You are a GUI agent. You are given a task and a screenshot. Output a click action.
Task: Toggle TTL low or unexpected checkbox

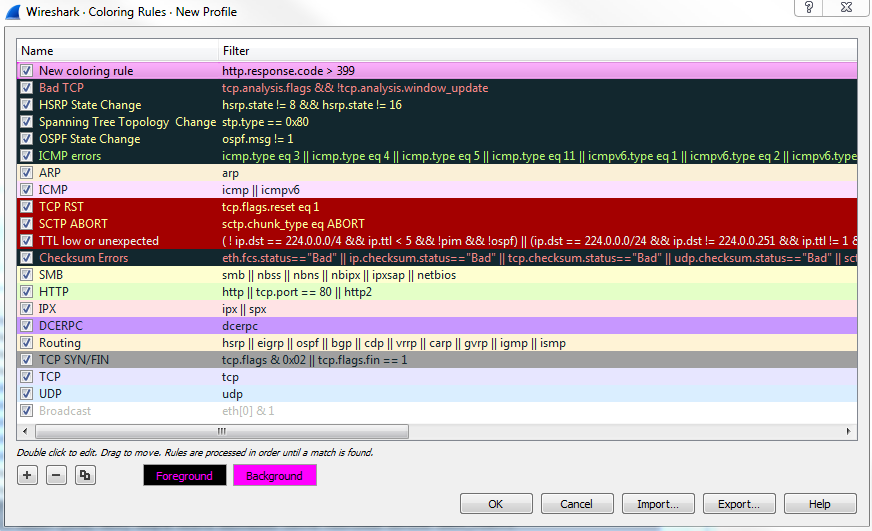coord(26,241)
